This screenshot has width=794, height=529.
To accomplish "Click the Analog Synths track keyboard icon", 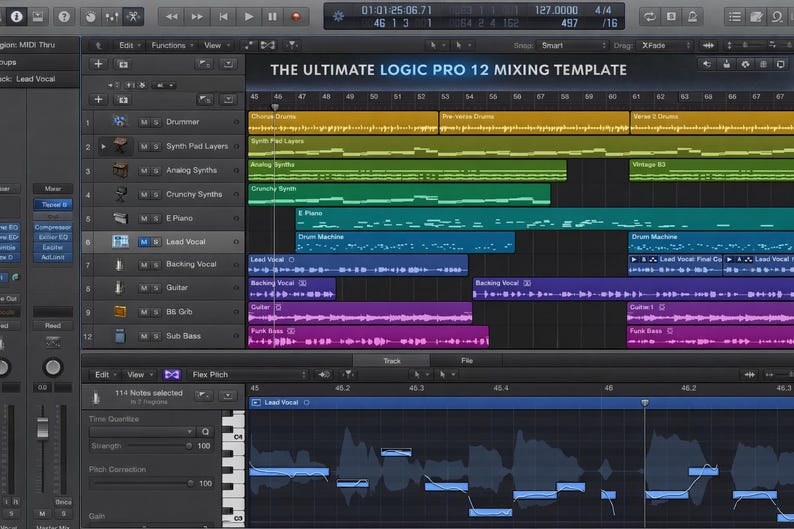I will pos(120,170).
